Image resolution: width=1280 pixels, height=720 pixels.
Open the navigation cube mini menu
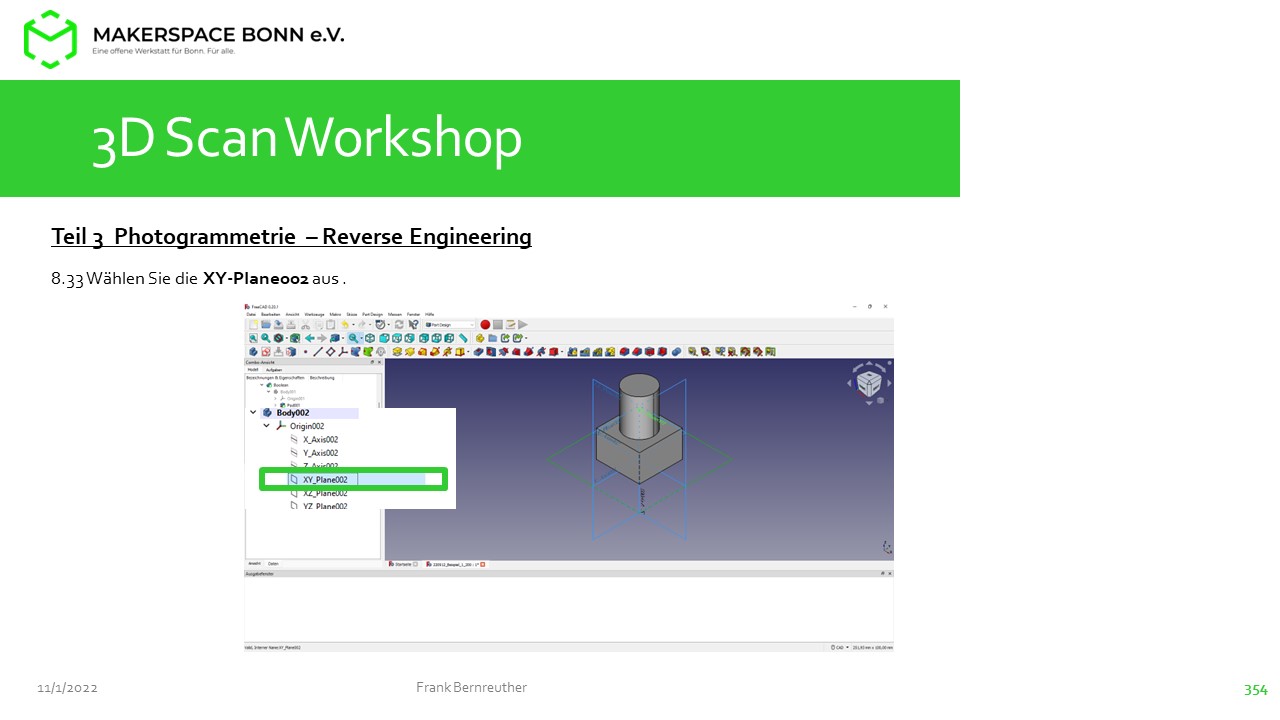coord(880,400)
